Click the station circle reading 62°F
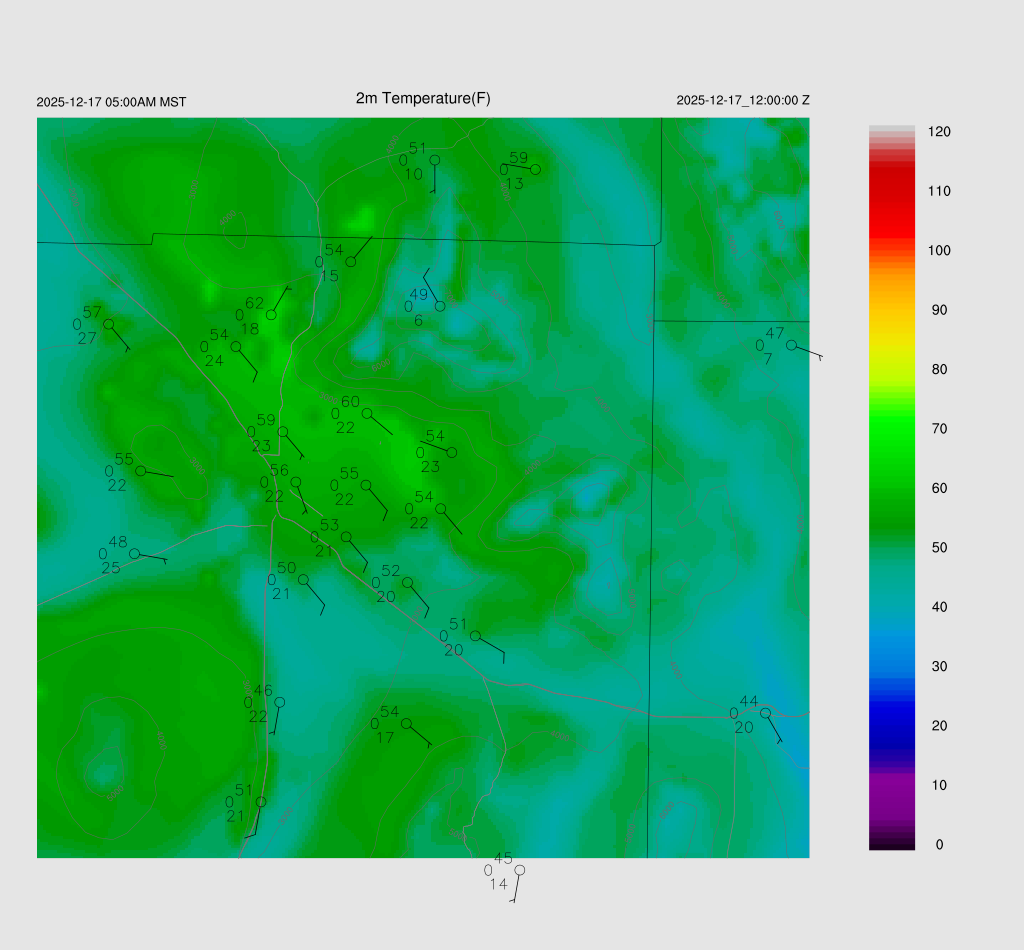Viewport: 1024px width, 950px height. coord(271,315)
